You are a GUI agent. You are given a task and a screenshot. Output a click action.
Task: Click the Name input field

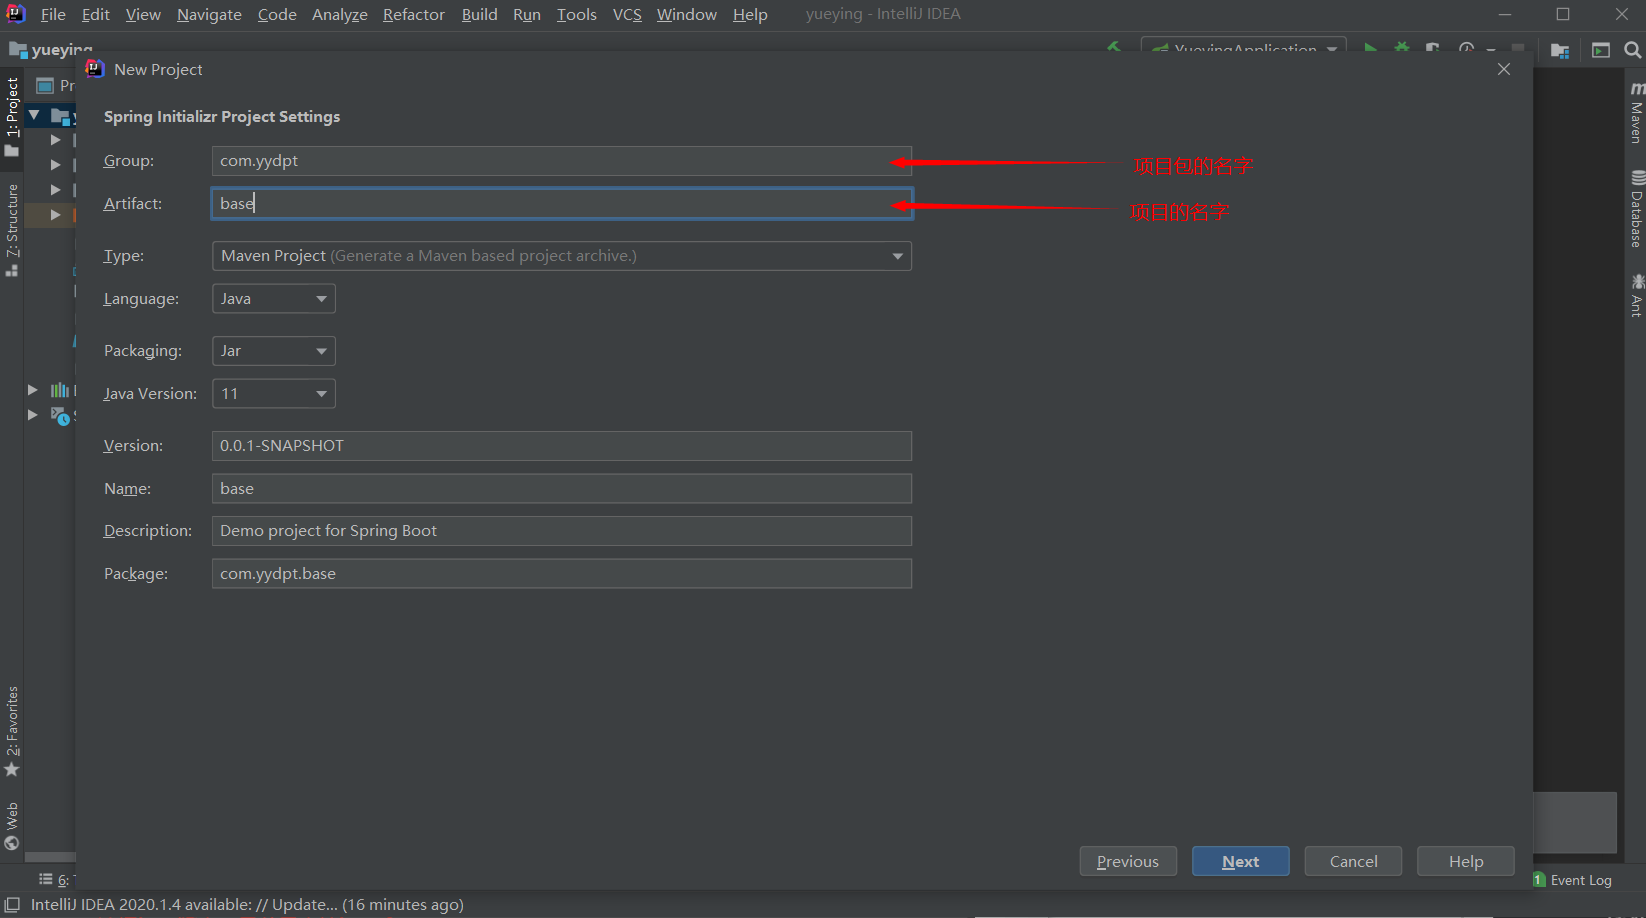[562, 489]
